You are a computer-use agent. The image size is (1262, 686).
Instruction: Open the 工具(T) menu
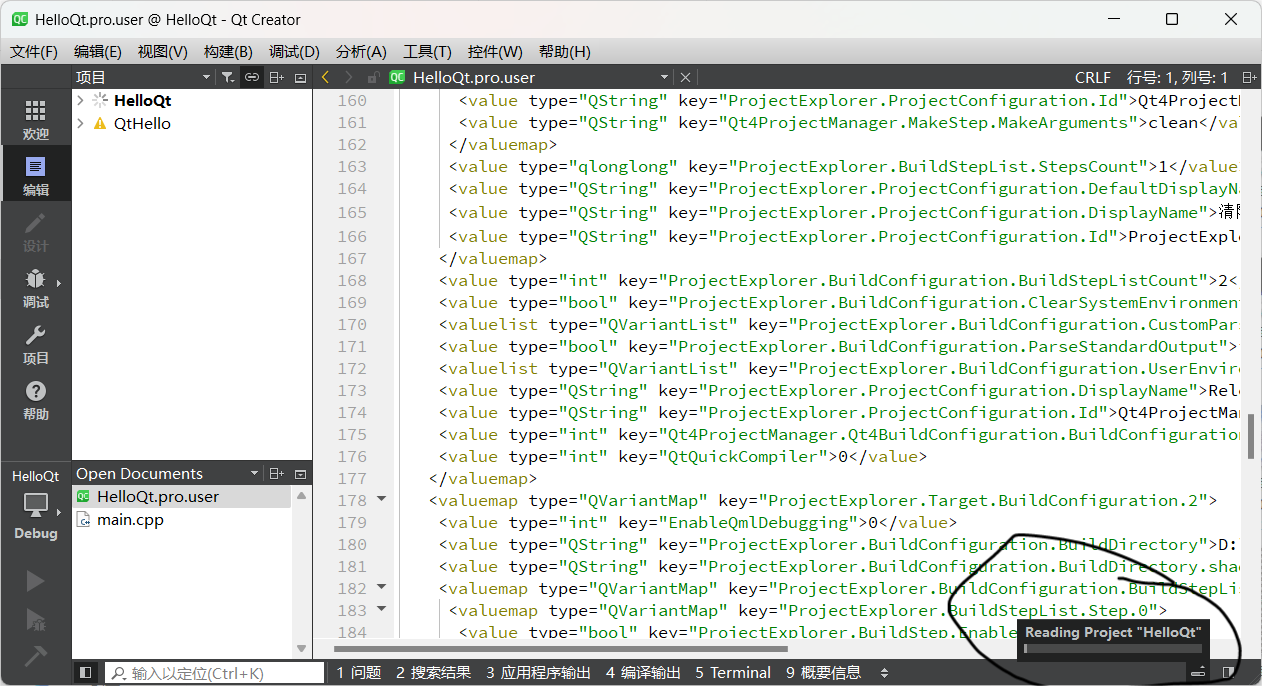click(x=427, y=51)
